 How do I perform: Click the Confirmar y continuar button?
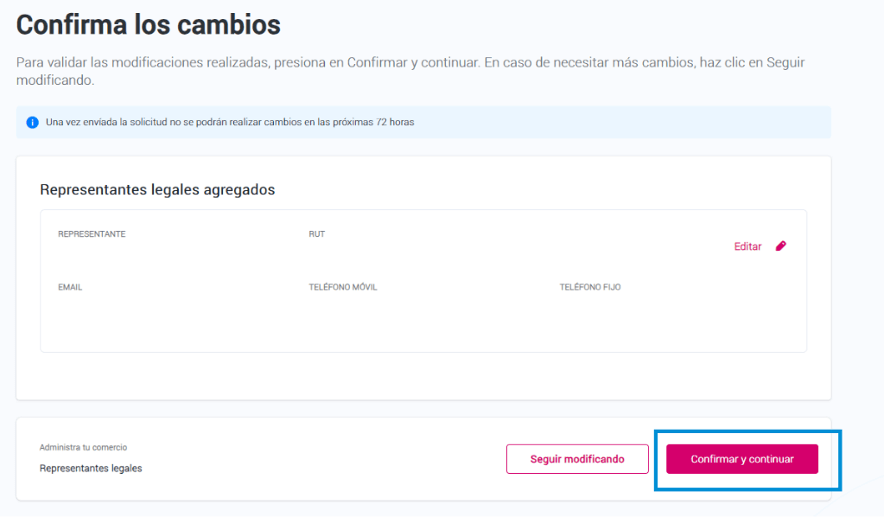pos(742,459)
